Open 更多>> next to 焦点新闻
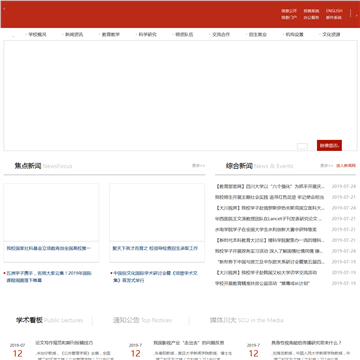 pyautogui.click(x=198, y=166)
